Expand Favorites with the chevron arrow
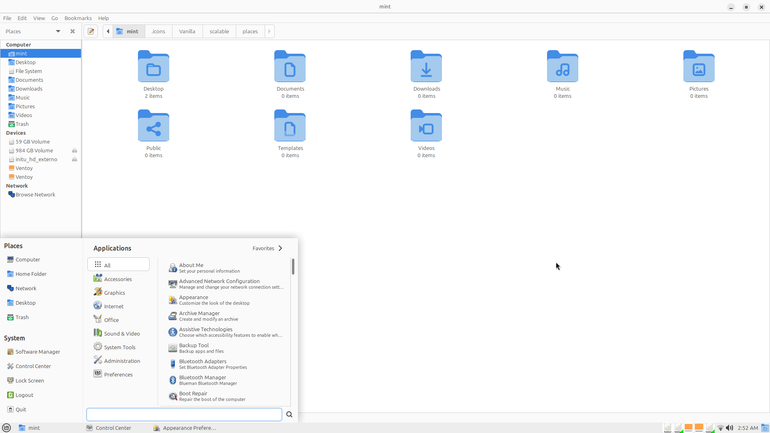 point(280,248)
